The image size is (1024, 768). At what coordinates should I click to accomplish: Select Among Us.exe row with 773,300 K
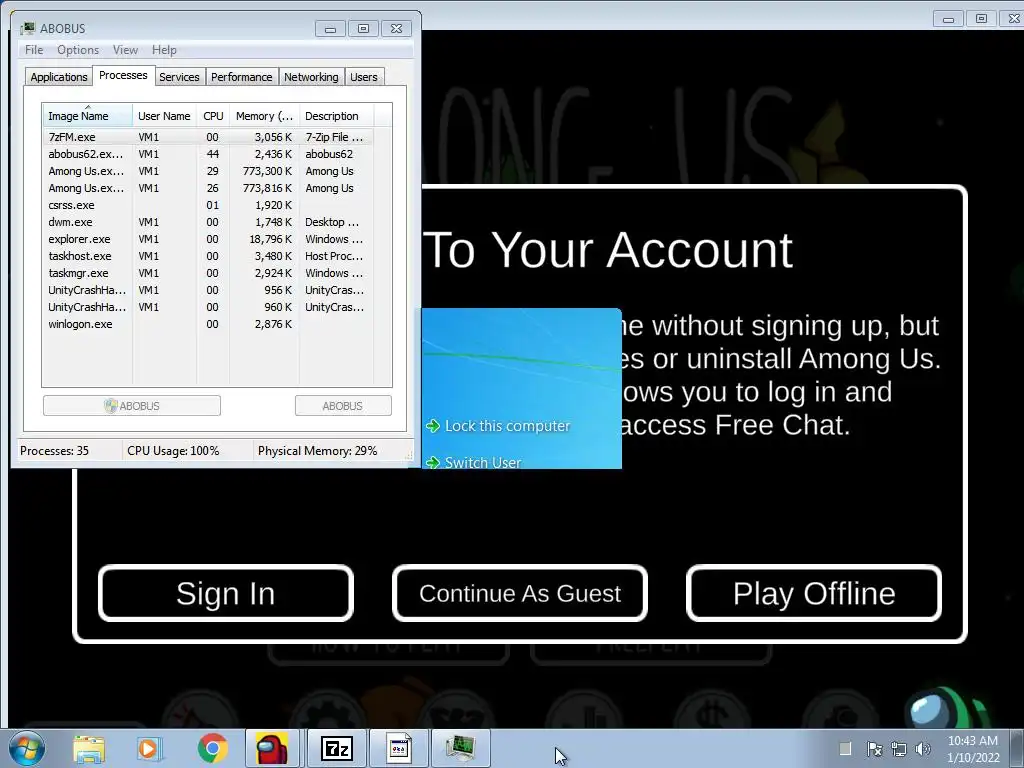(208, 171)
